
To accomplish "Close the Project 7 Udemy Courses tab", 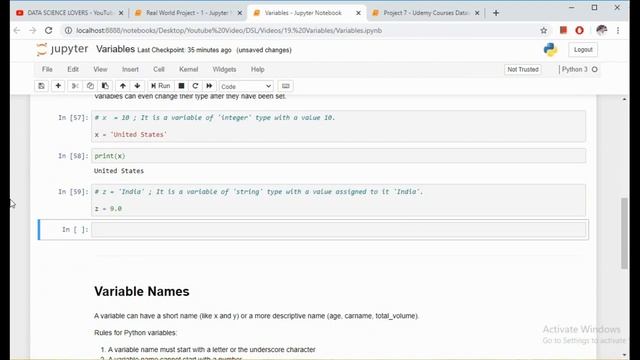I will [x=477, y=13].
